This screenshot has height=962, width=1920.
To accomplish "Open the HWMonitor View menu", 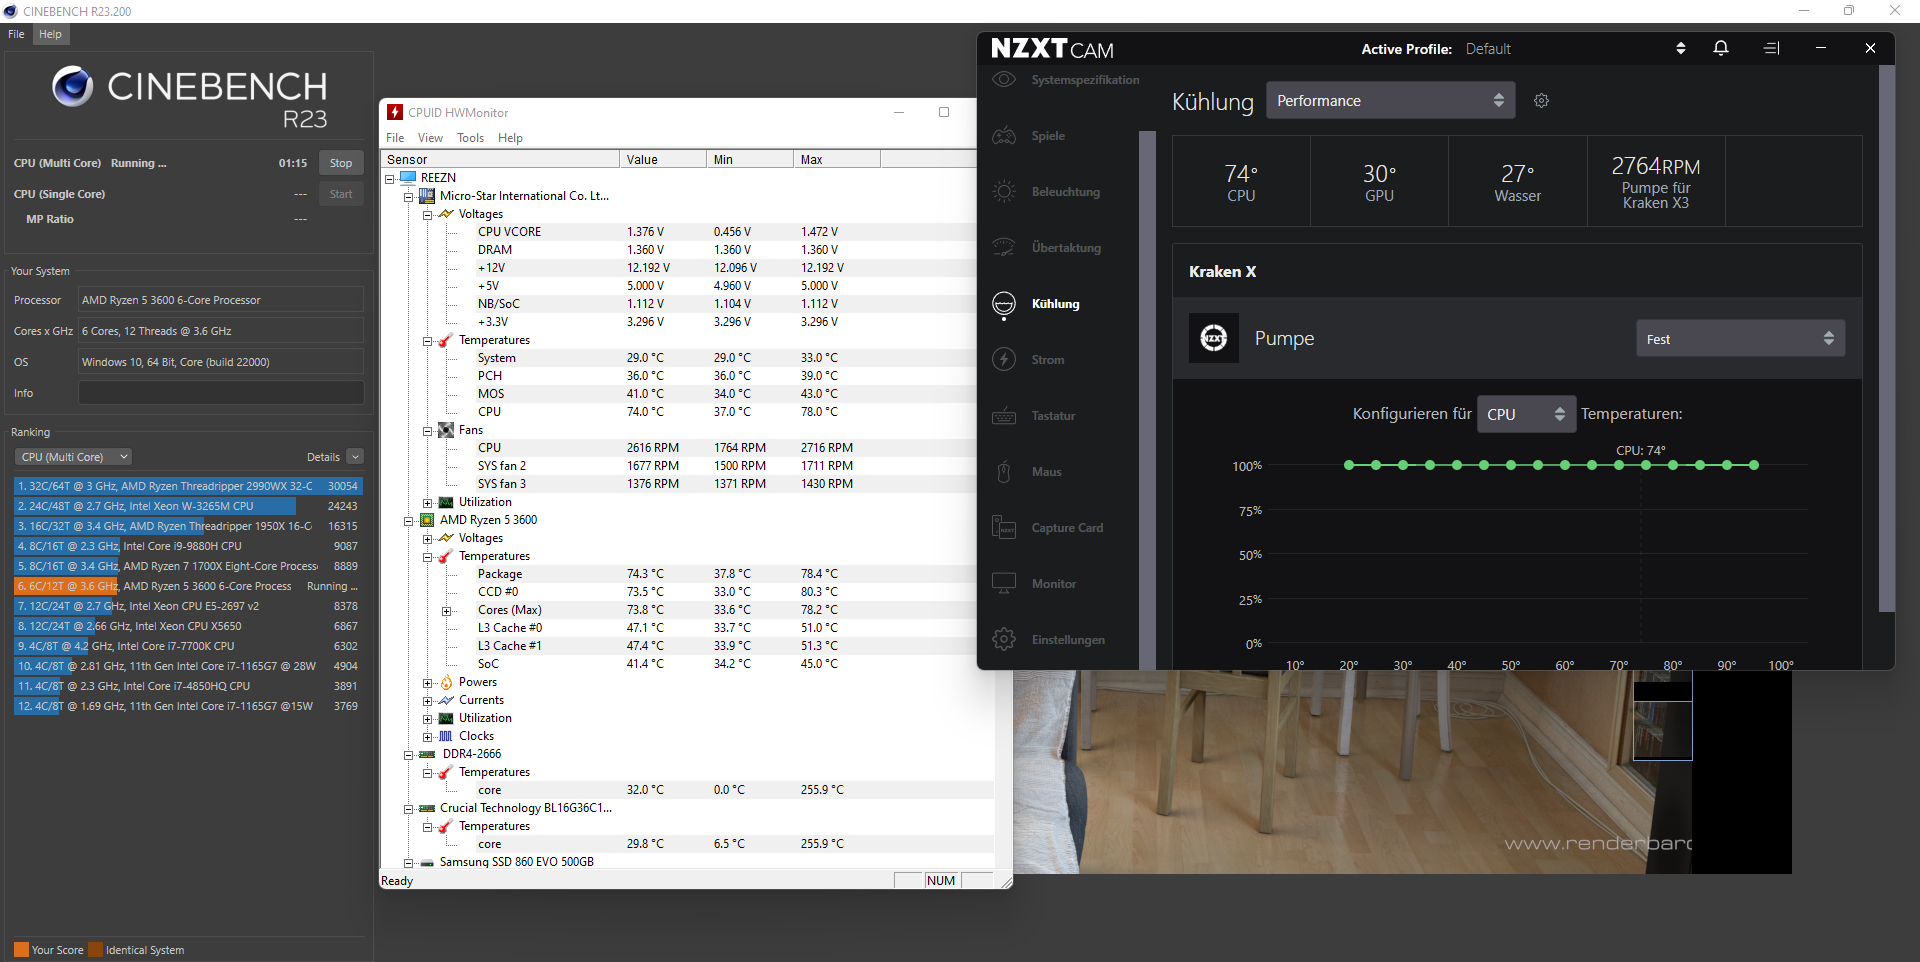I will click(x=430, y=138).
